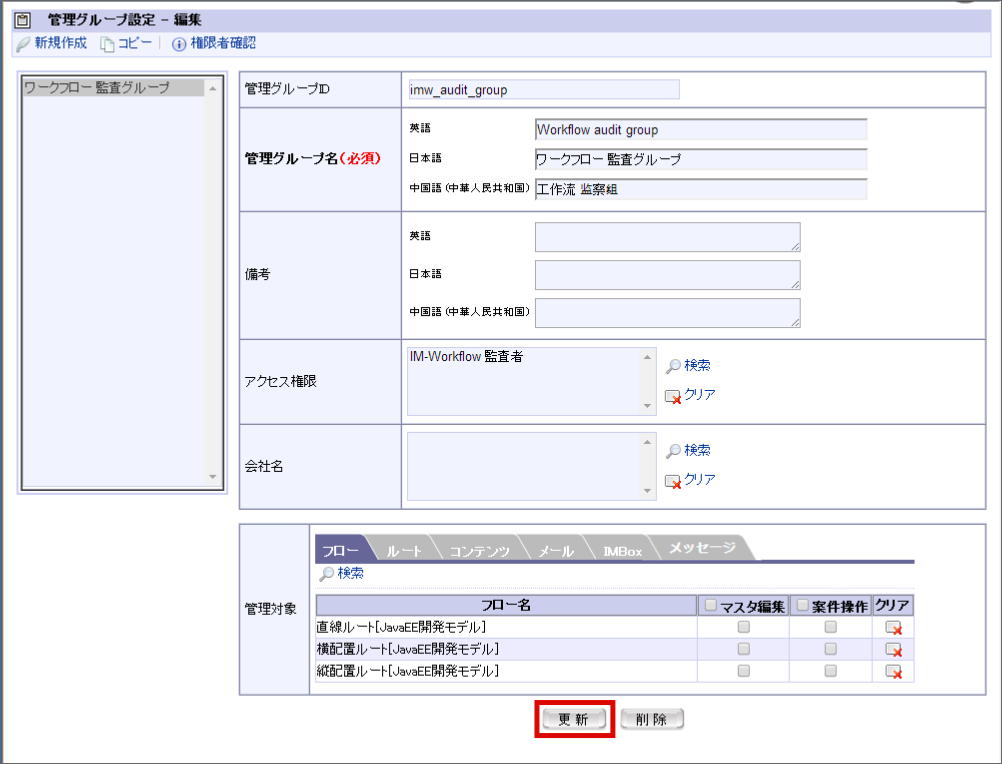Click the clear icon for アクセス権限
This screenshot has height=764, width=1002.
[673, 397]
